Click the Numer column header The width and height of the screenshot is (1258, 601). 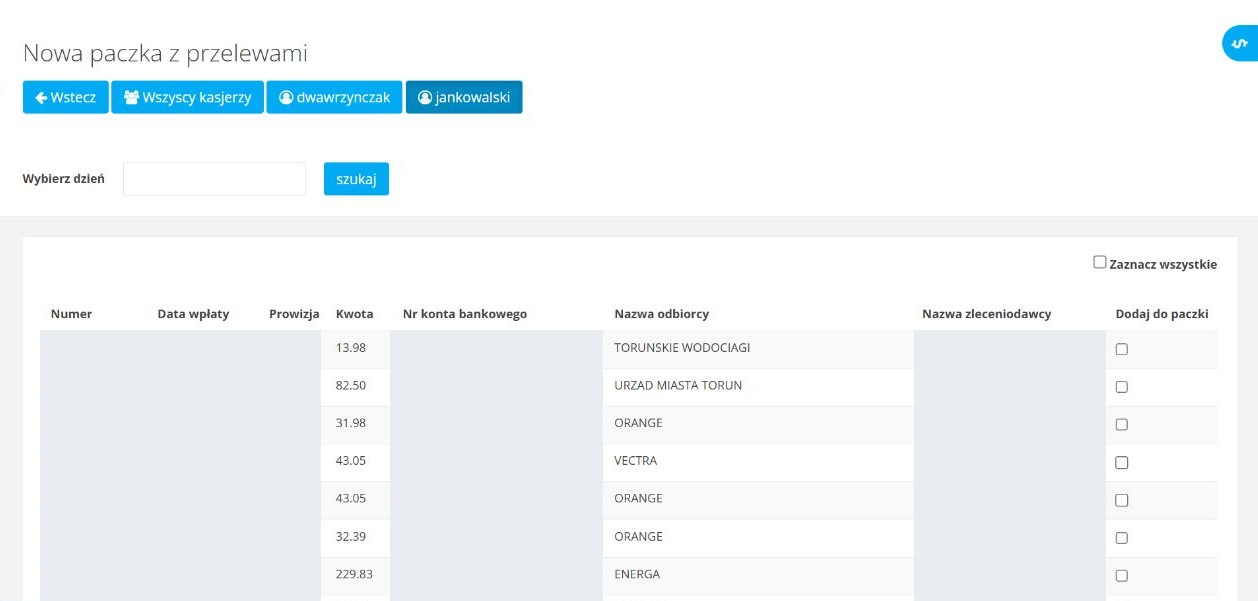coord(71,314)
